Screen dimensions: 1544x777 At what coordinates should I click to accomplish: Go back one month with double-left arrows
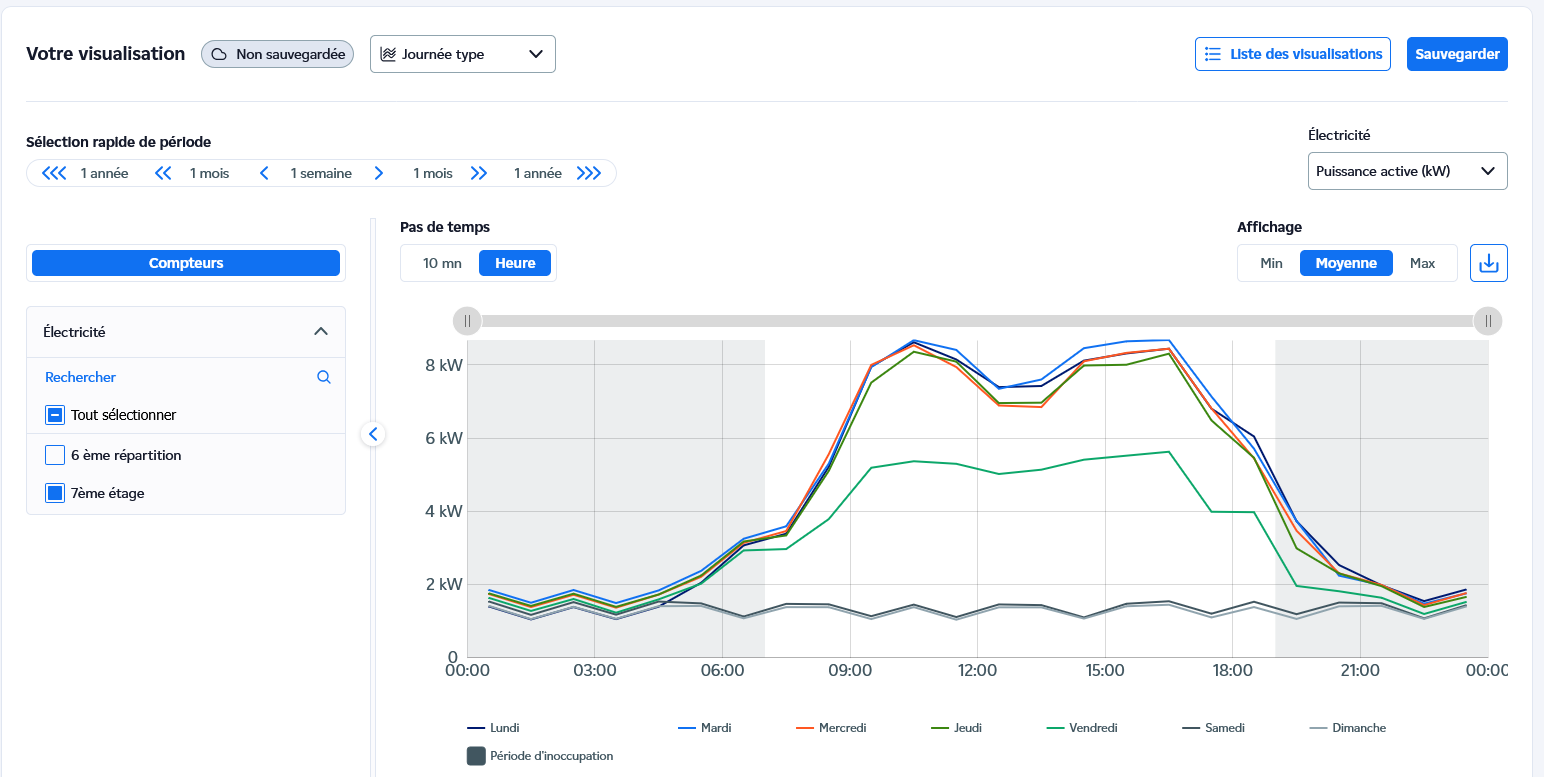point(163,173)
